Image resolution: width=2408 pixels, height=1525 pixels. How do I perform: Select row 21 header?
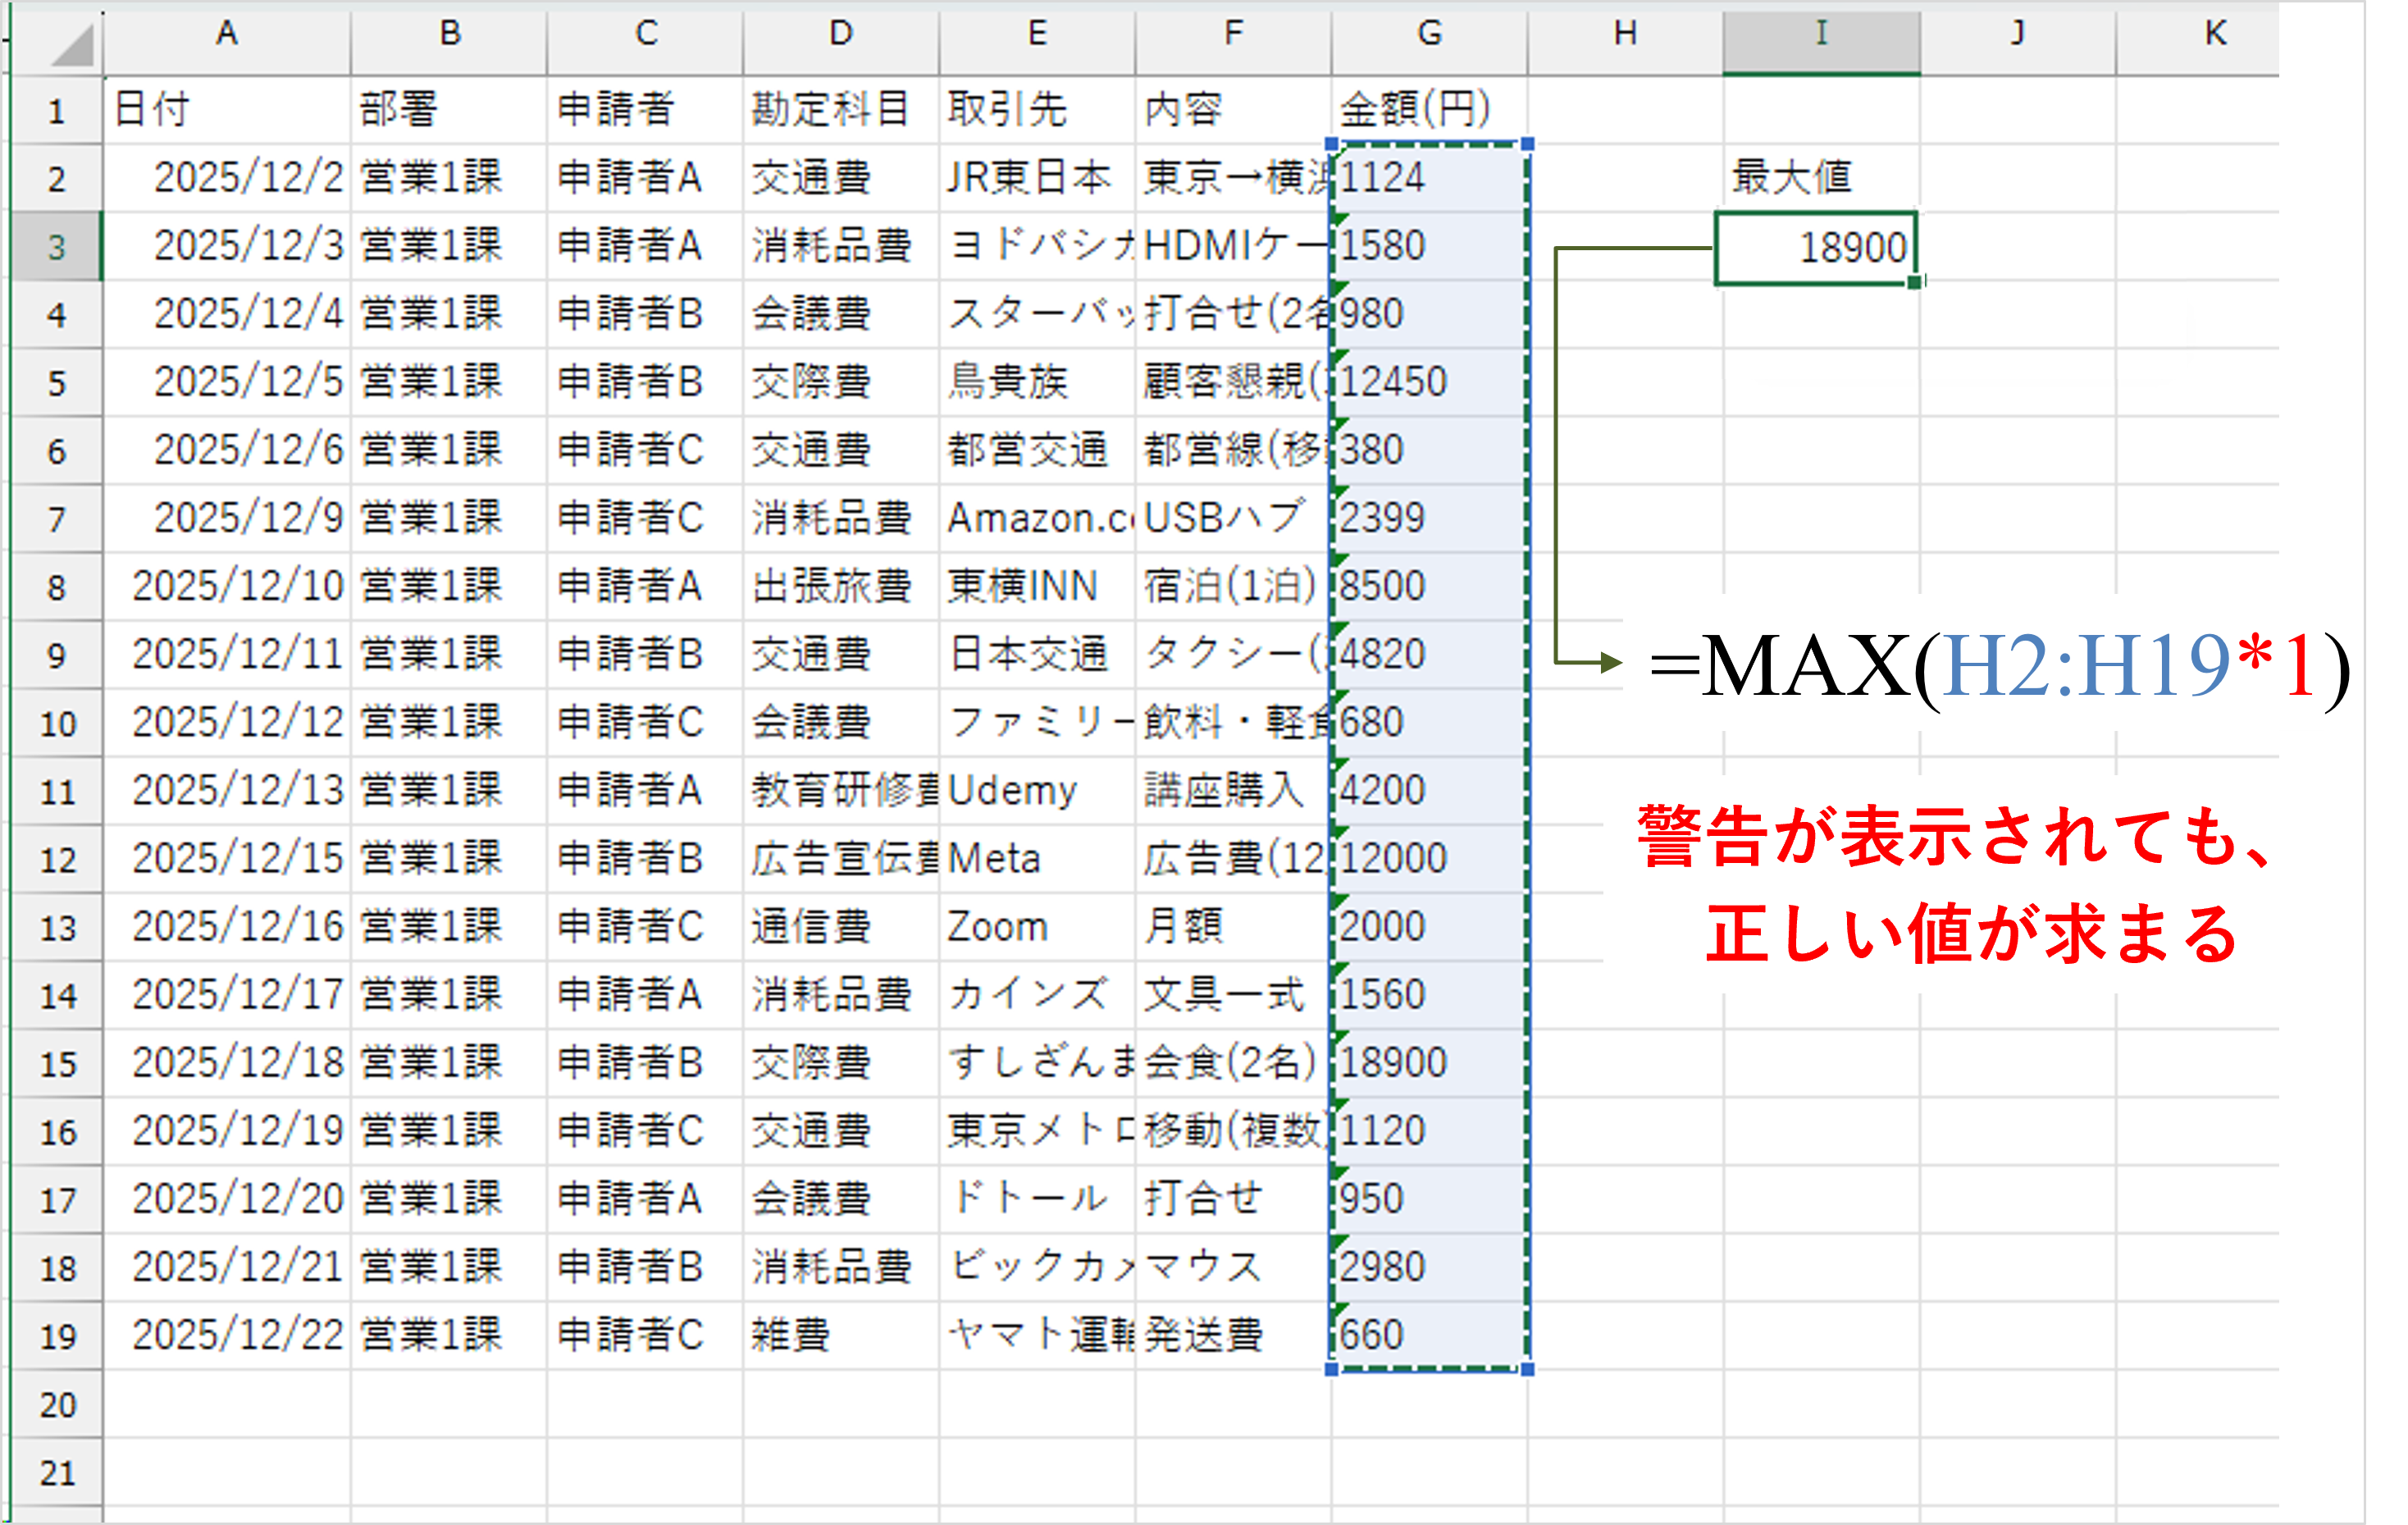coord(55,1472)
